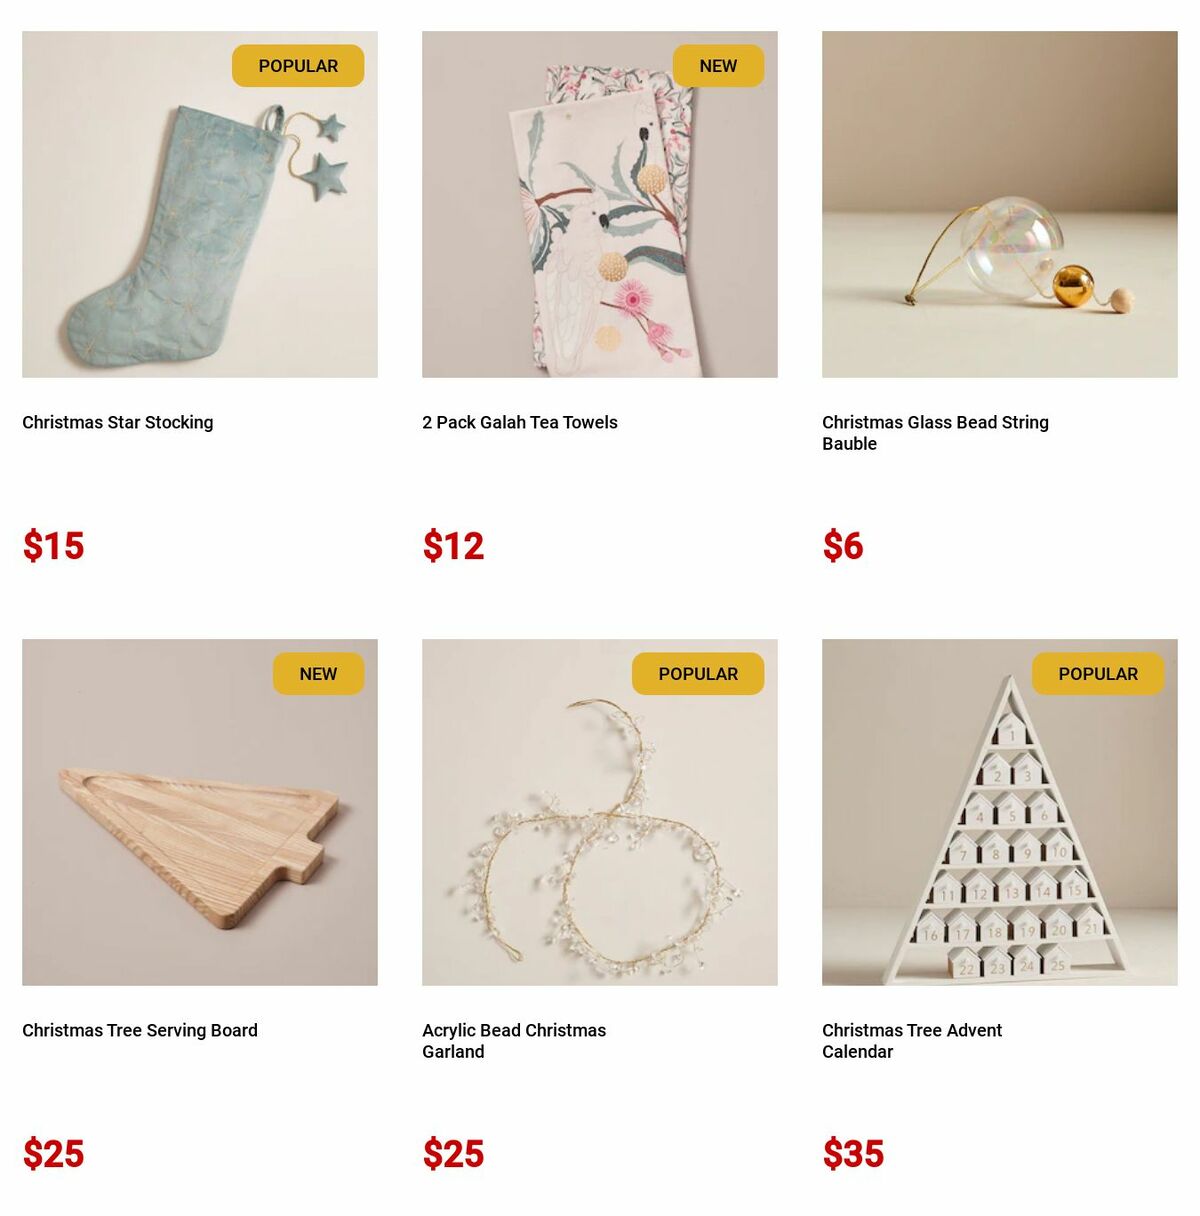Click the POPULAR badge on the stocking
This screenshot has width=1200, height=1216.
pyautogui.click(x=298, y=66)
